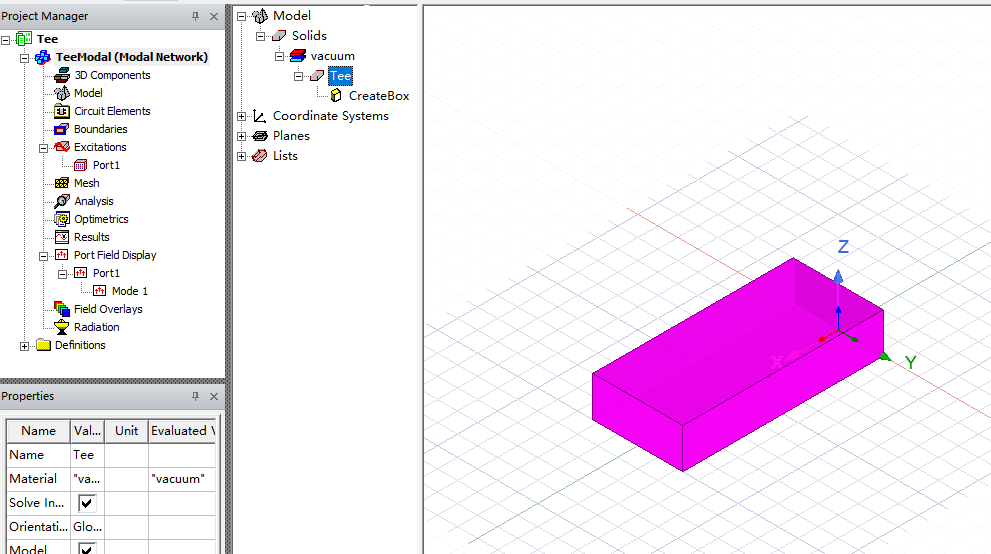The width and height of the screenshot is (991, 554).
Task: Click the Optimetrics icon
Action: tap(61, 219)
